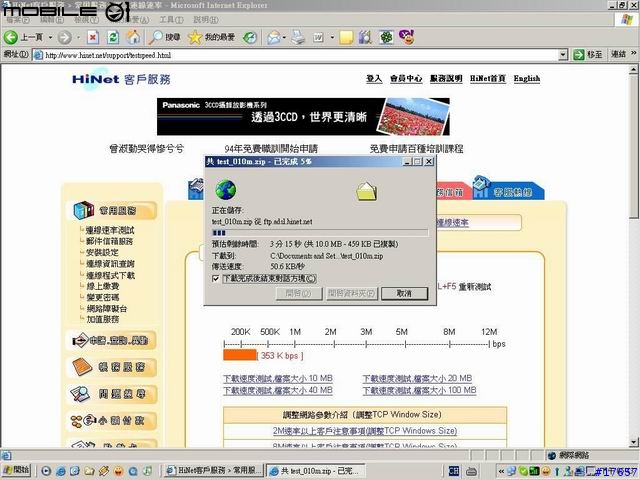Toggle close dialog when download completes checkbox

216,278
